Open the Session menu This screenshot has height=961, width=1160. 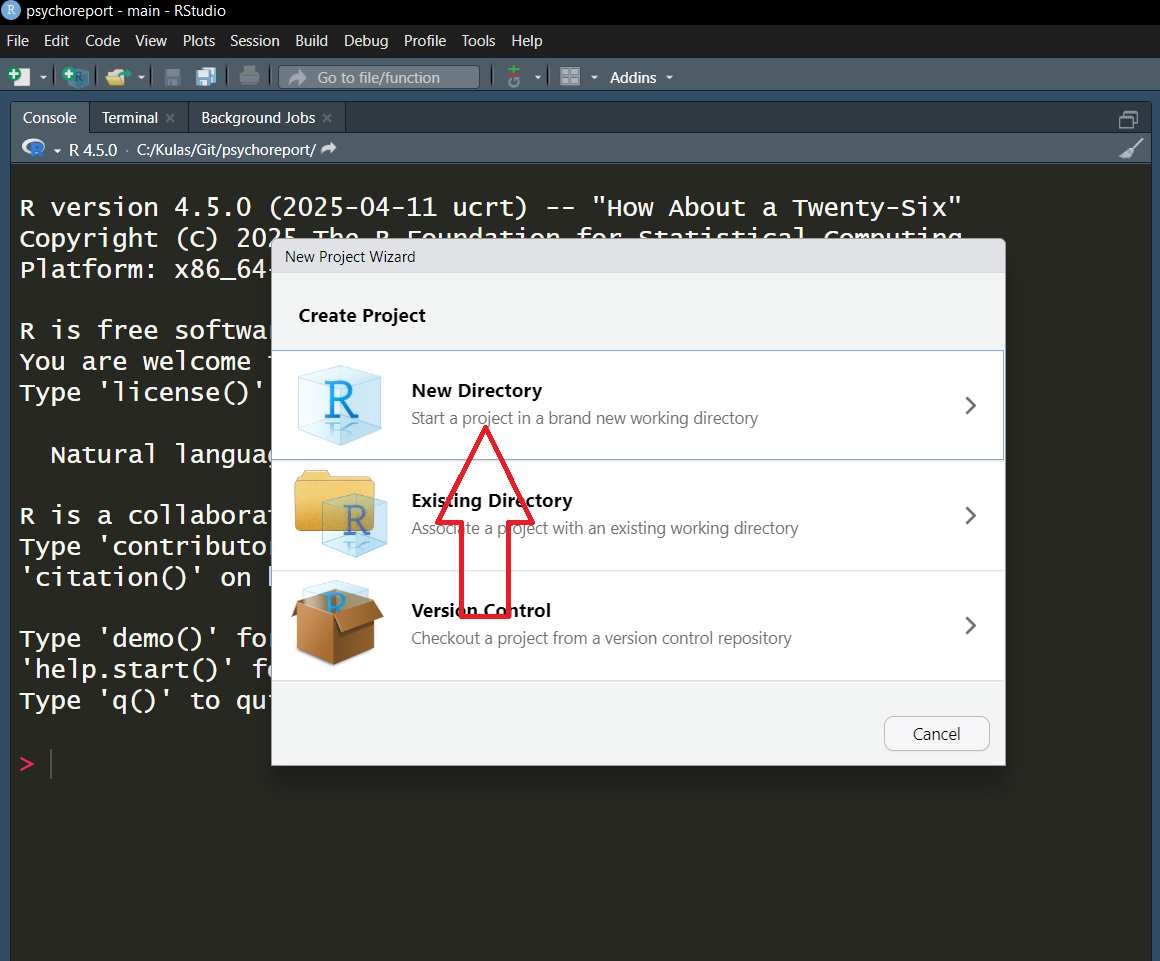pyautogui.click(x=254, y=41)
